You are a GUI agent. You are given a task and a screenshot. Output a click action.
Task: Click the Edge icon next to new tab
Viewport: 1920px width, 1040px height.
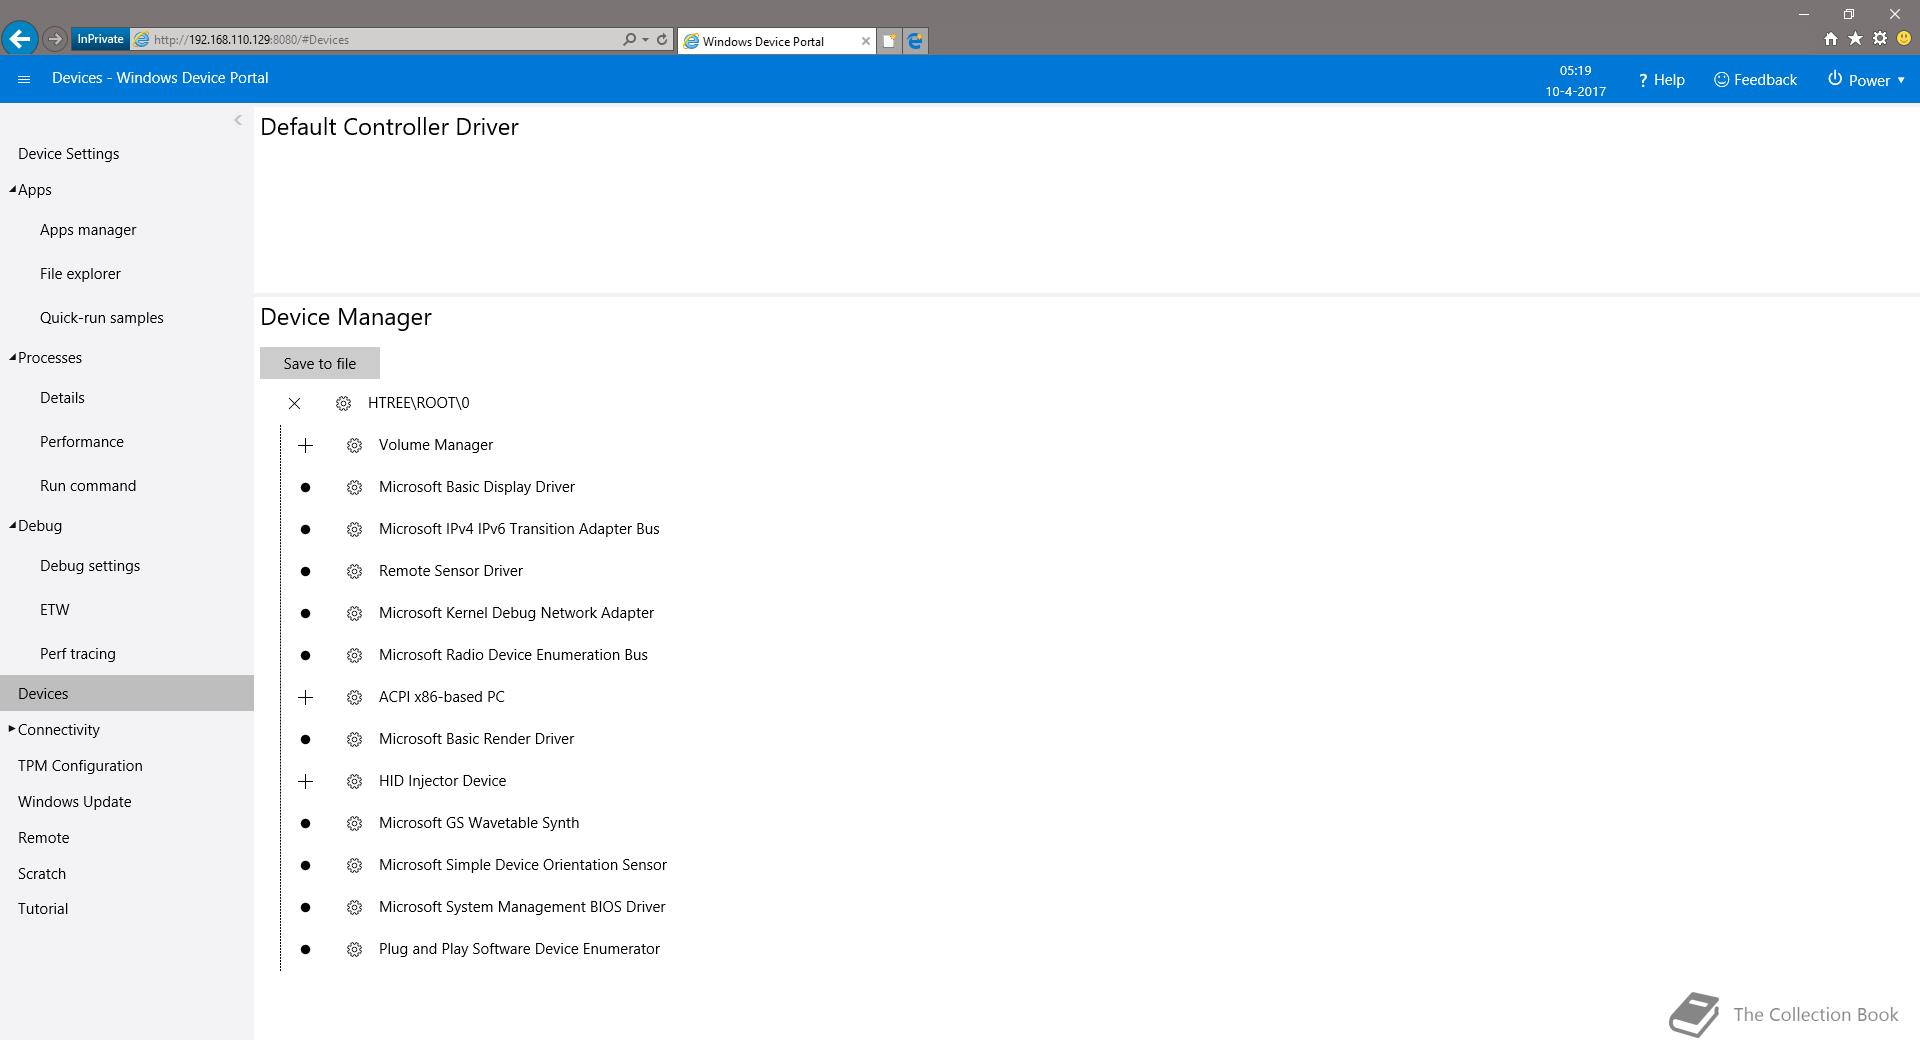[x=915, y=41]
